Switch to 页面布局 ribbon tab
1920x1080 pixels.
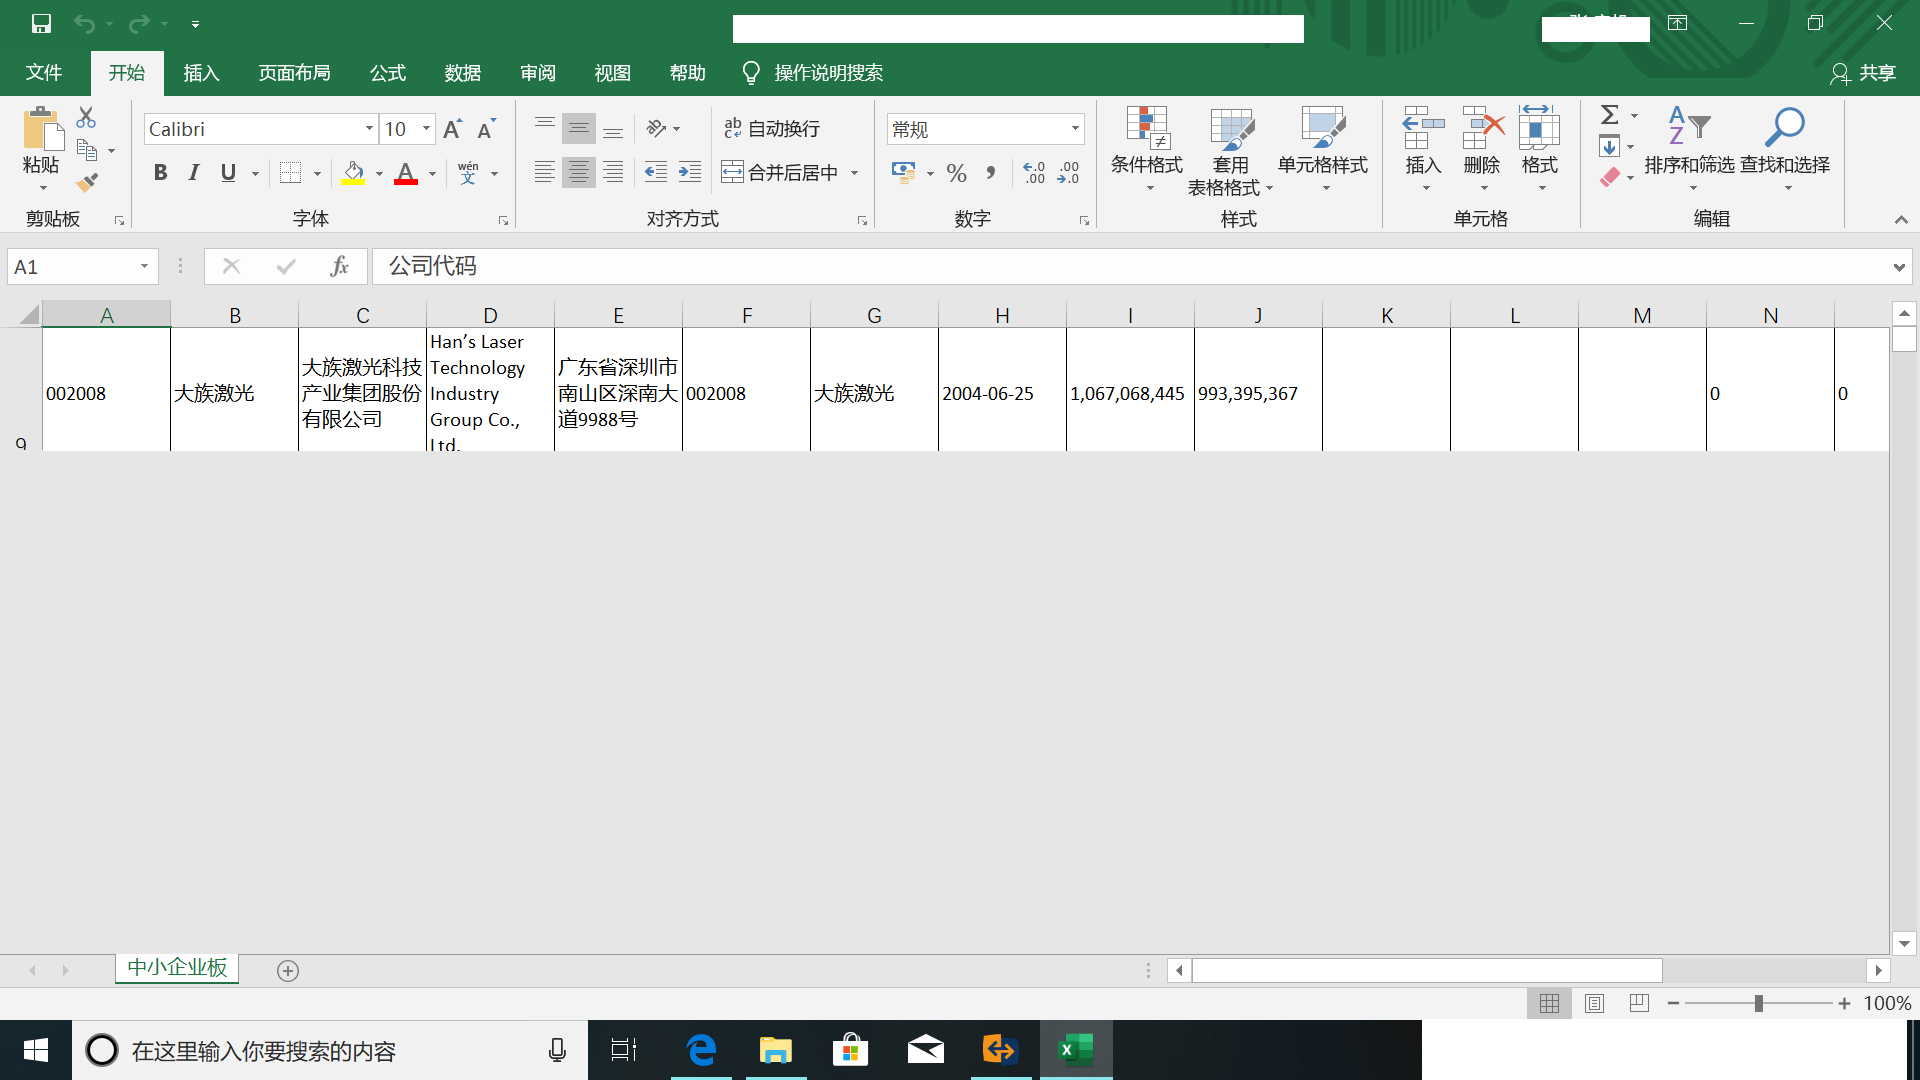pos(294,73)
